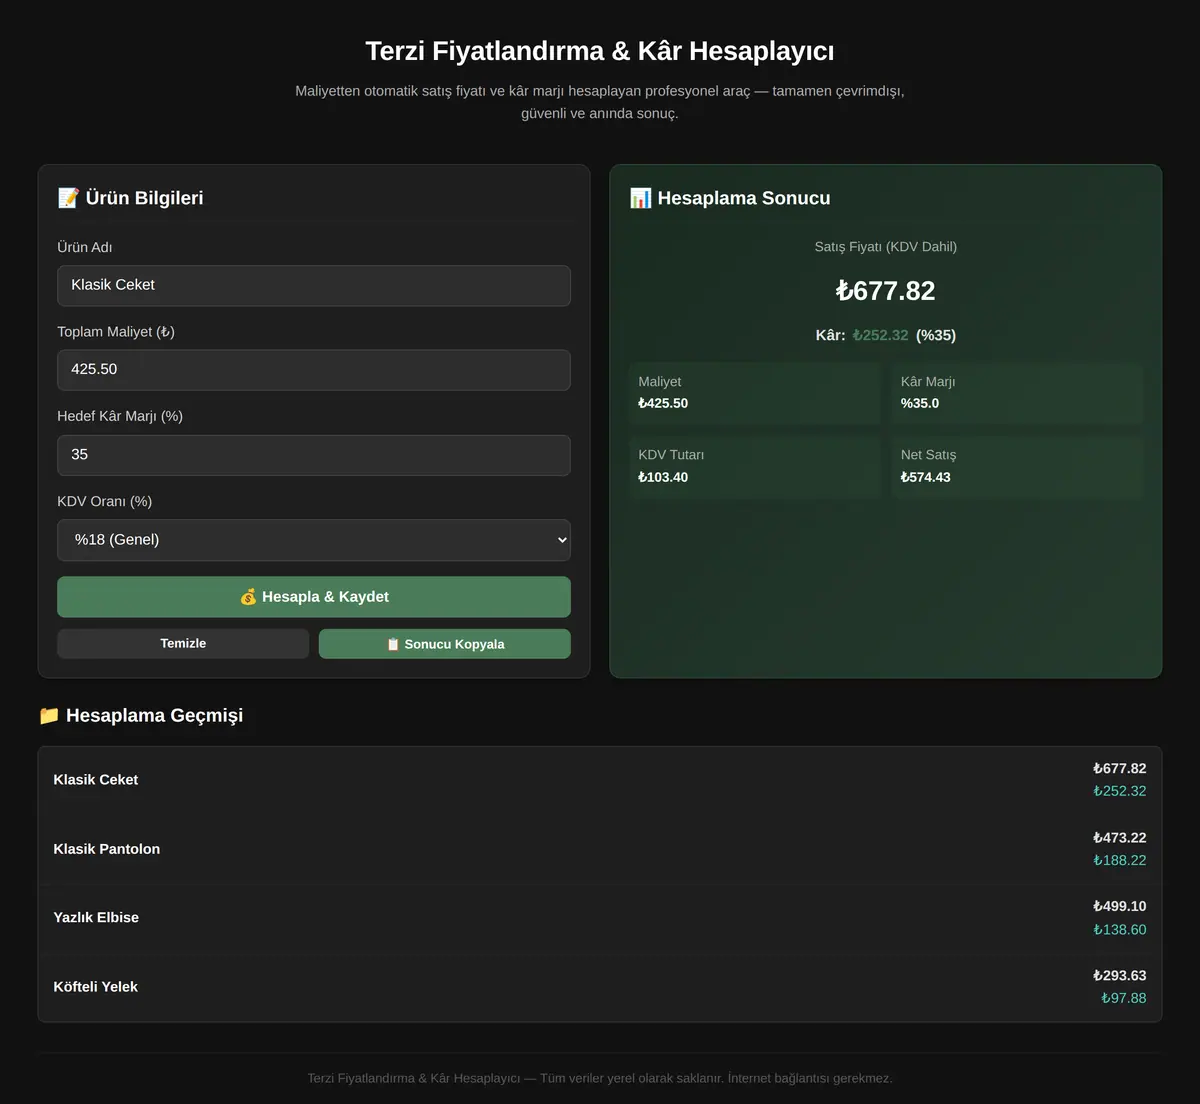Click the ₺473.22 price in history
Screen dimensions: 1200x1104
point(1120,838)
